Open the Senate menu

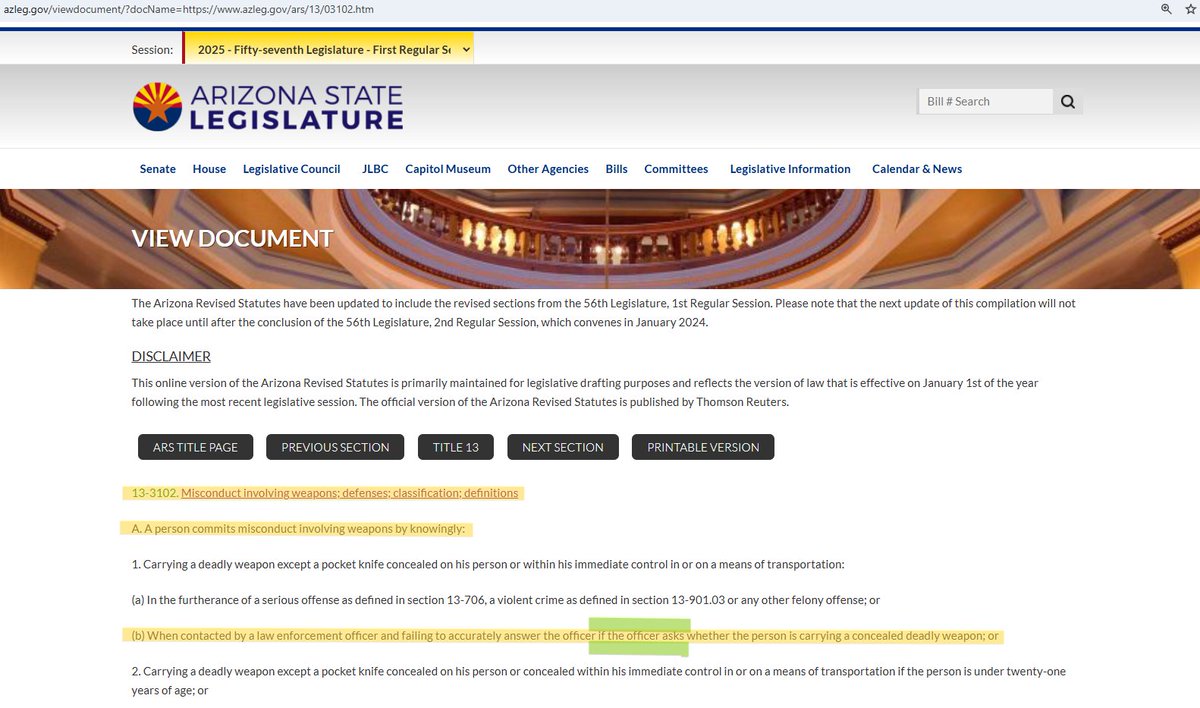[x=158, y=169]
